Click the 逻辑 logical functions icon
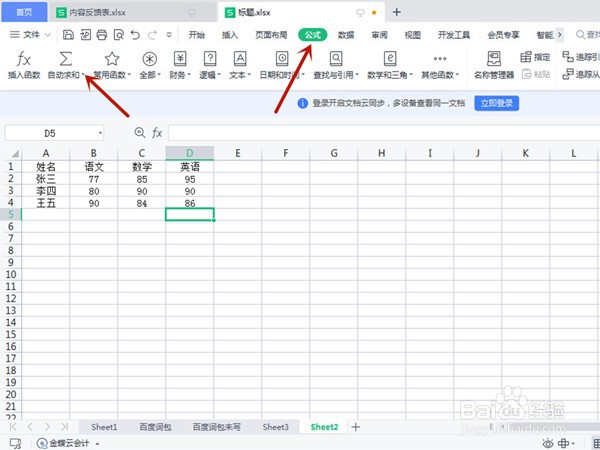 210,59
